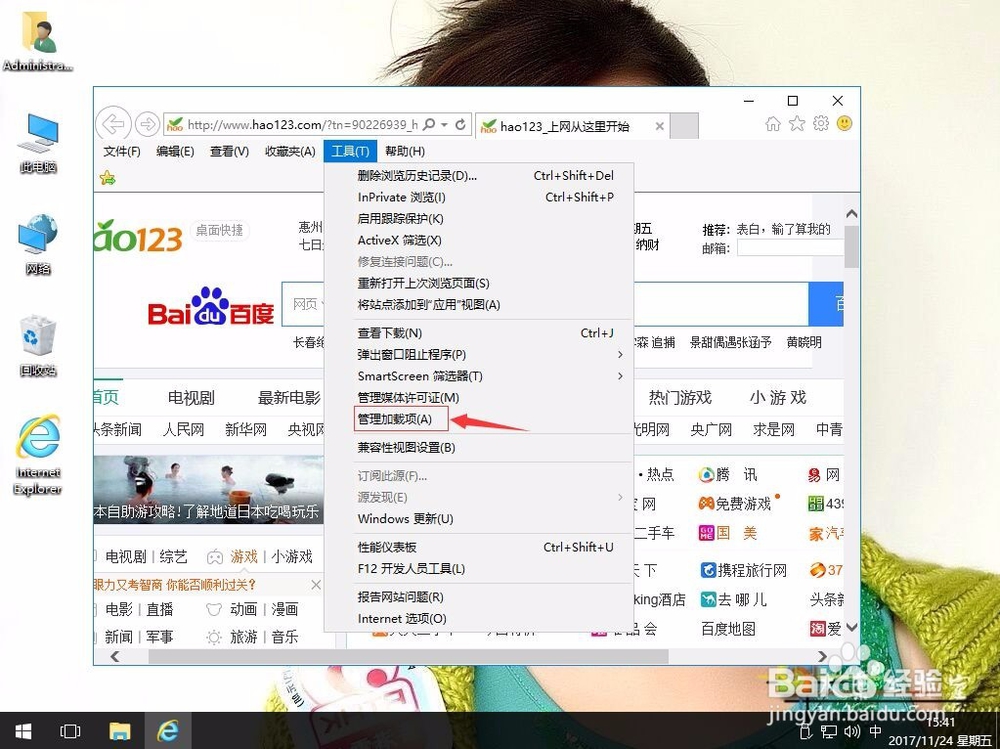Open the Favorites star icon
1000x749 pixels.
(x=797, y=124)
